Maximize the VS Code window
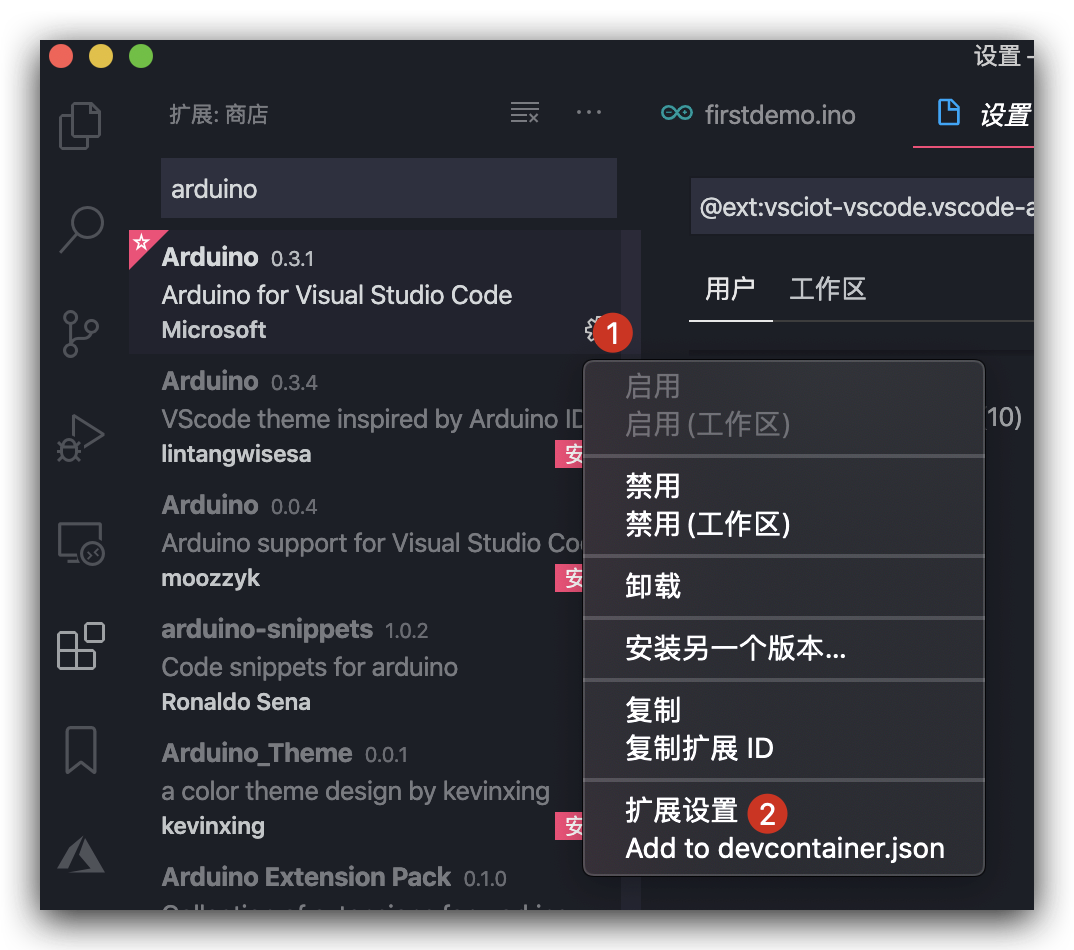The image size is (1074, 950). 141,56
